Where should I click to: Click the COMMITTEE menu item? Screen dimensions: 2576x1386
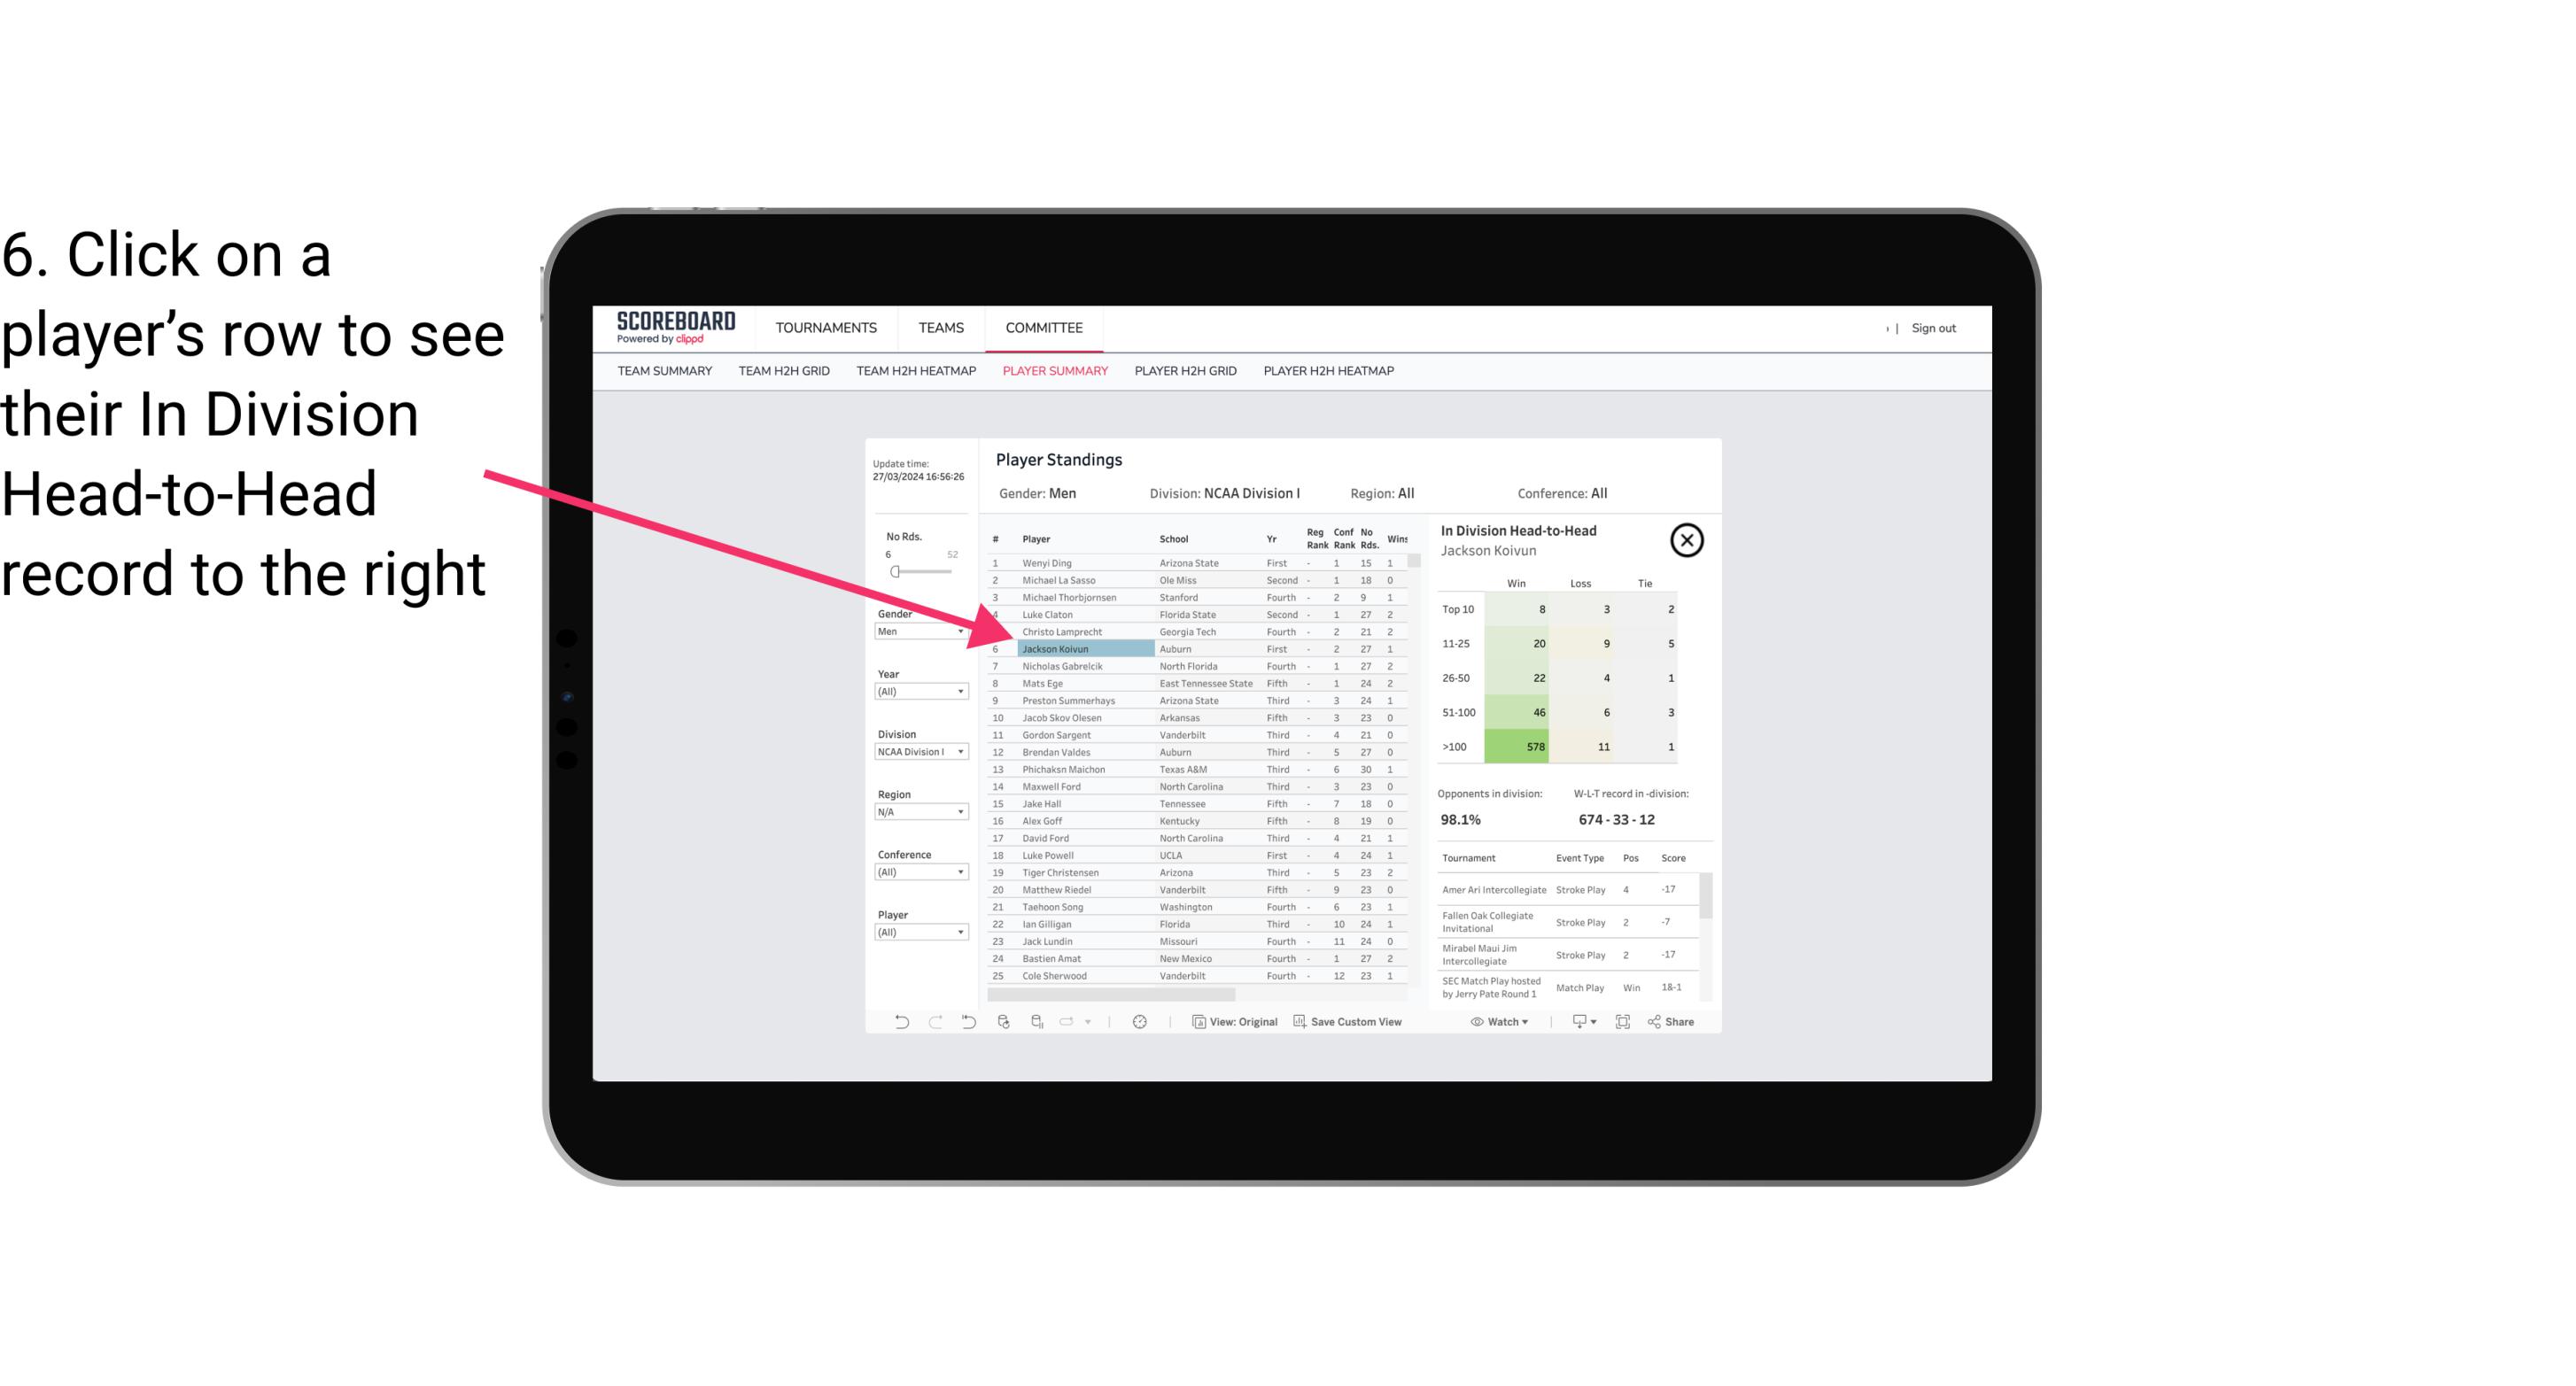1044,328
